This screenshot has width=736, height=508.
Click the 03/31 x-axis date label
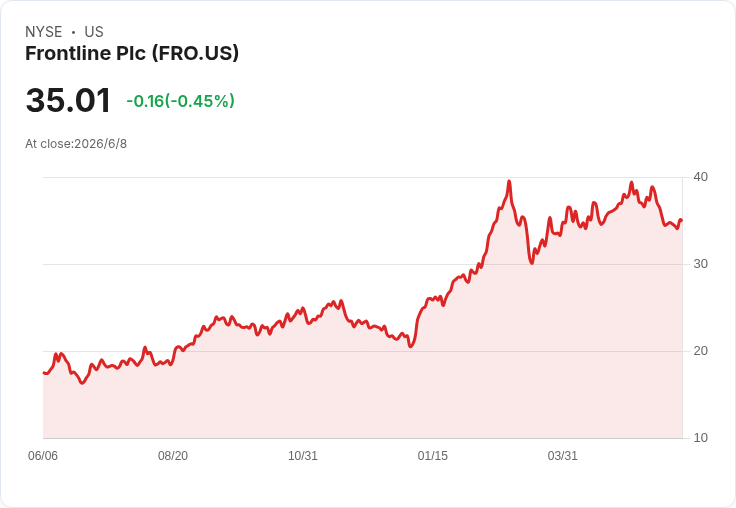[562, 456]
